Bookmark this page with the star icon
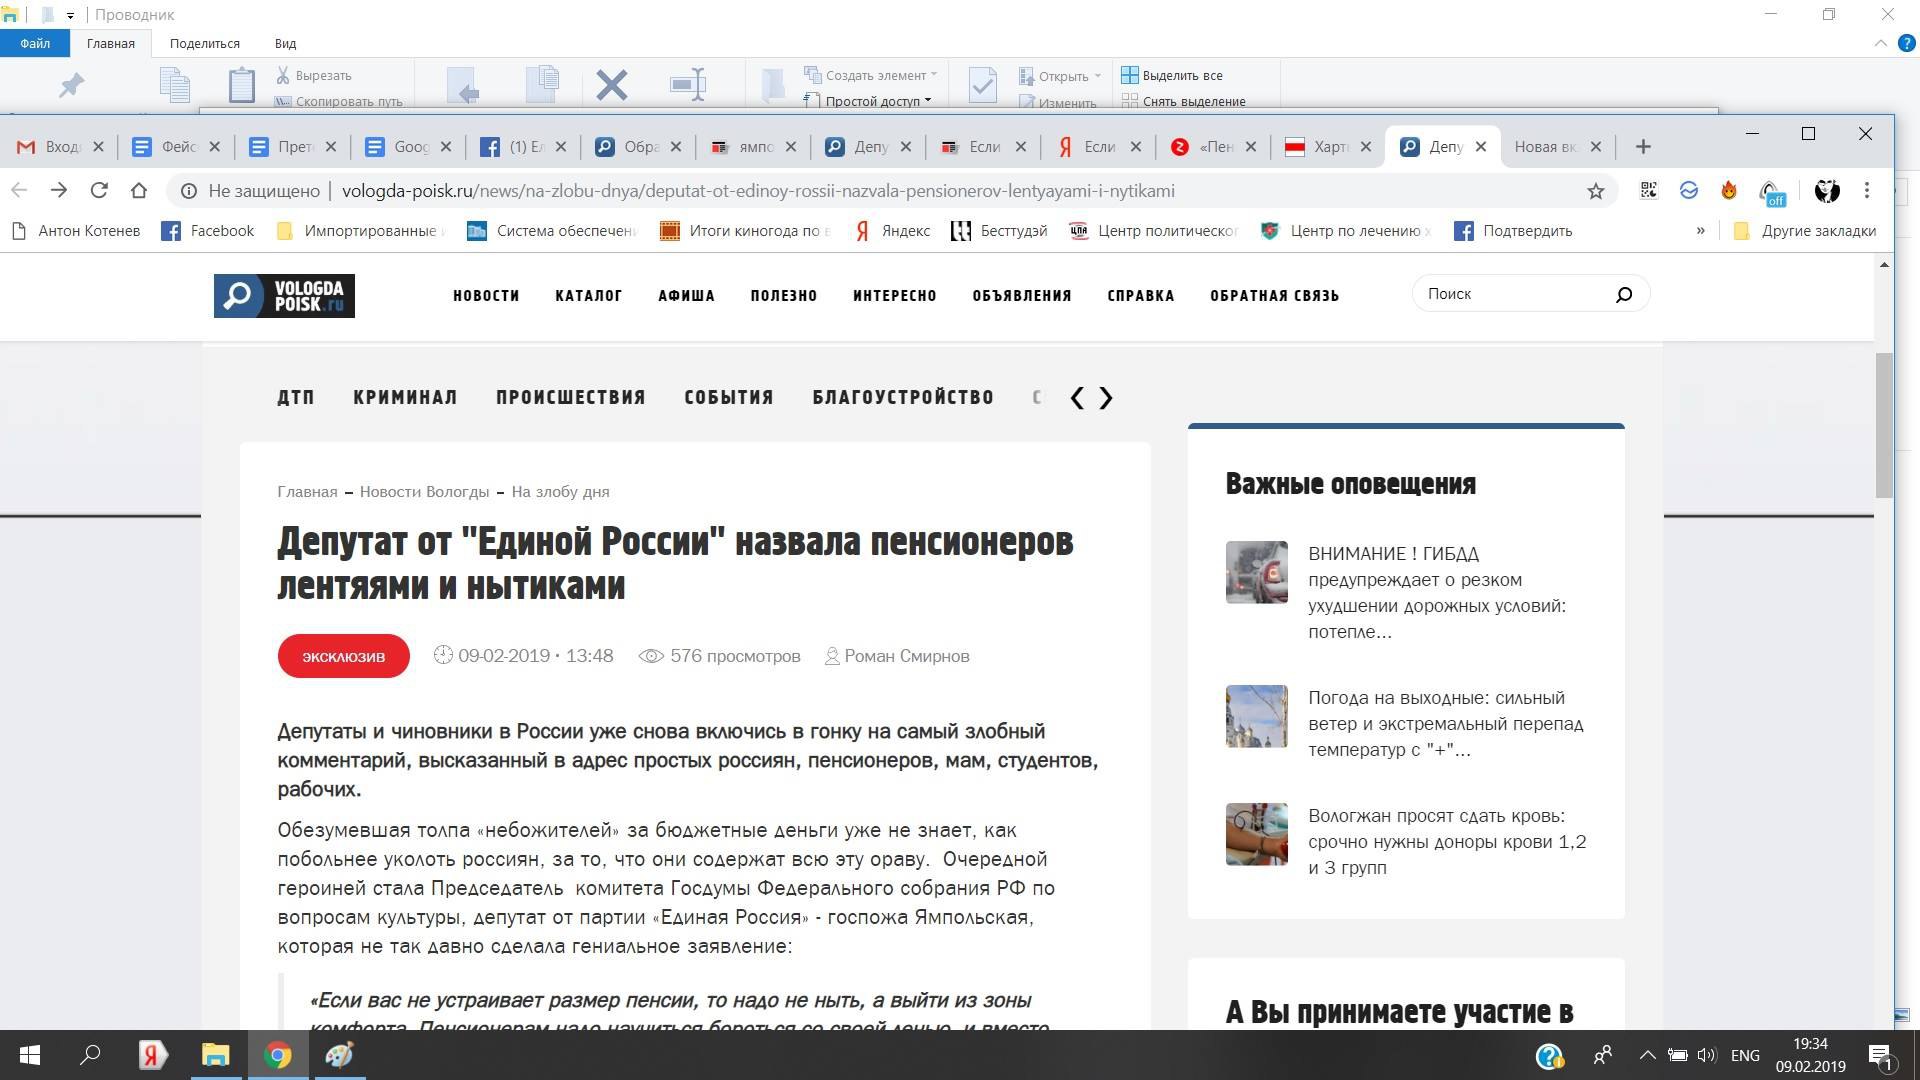The width and height of the screenshot is (1920, 1080). (x=1596, y=190)
